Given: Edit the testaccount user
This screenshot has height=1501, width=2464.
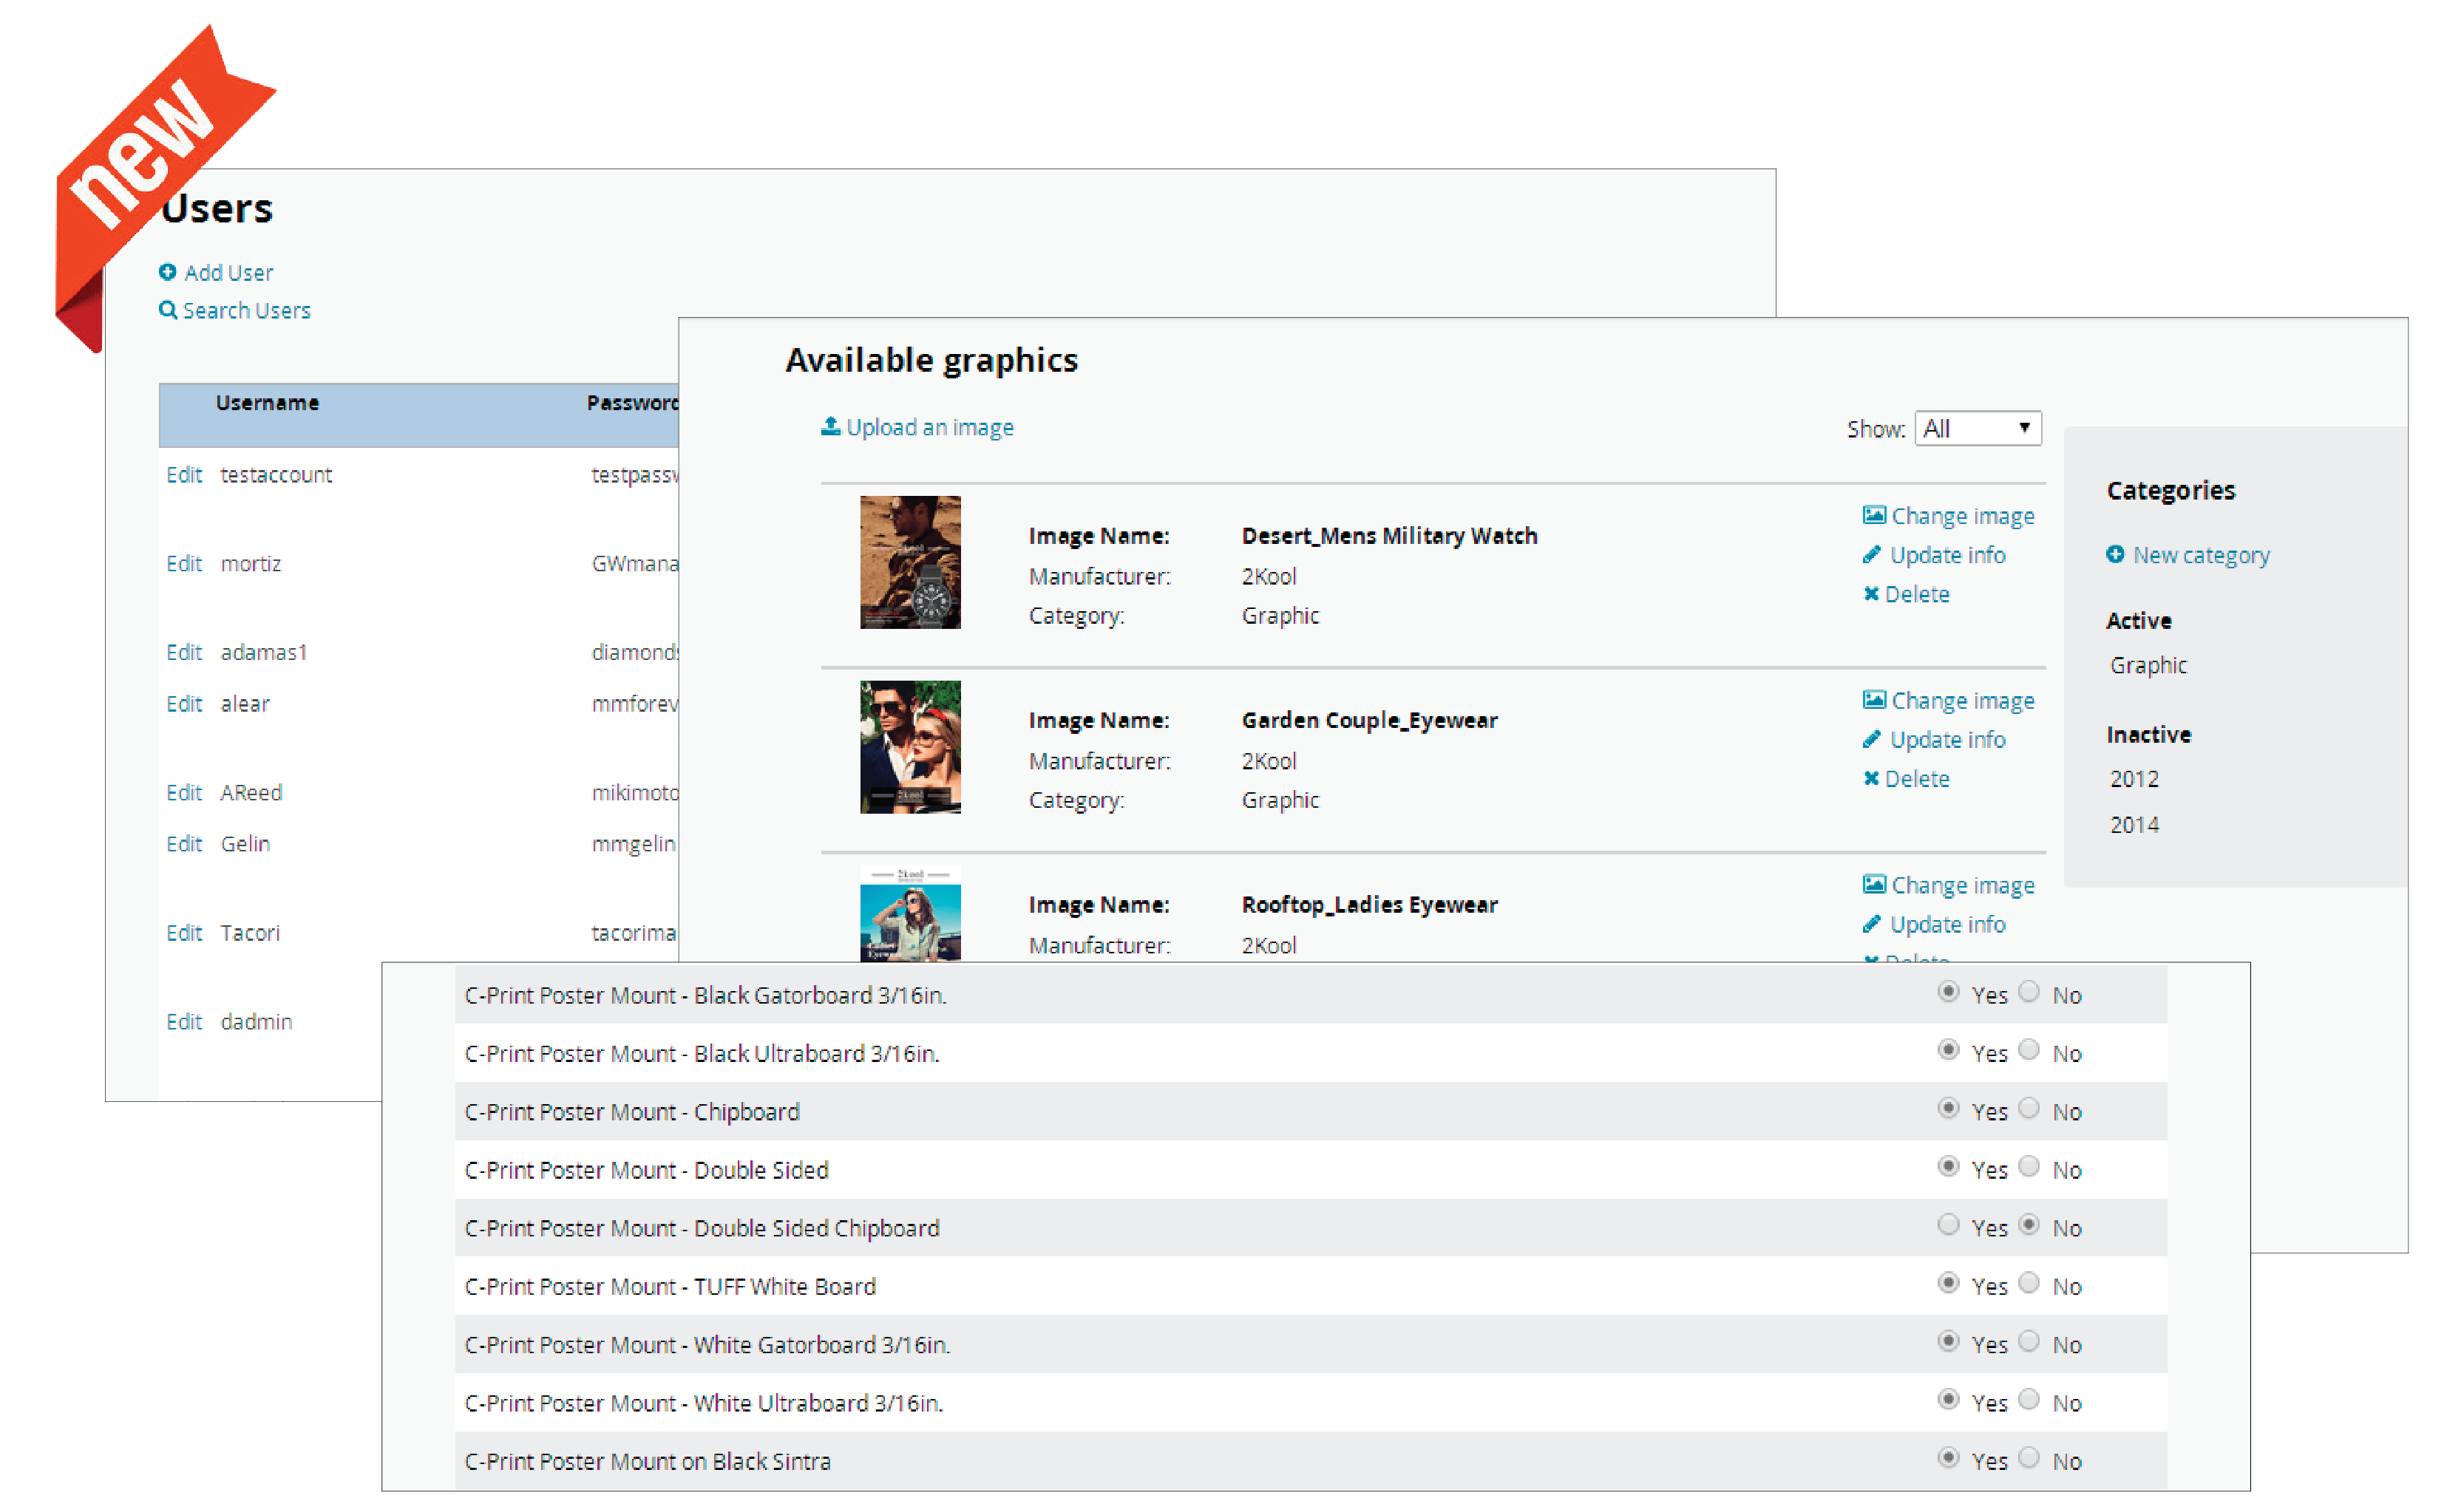Looking at the screenshot, I should 183,475.
